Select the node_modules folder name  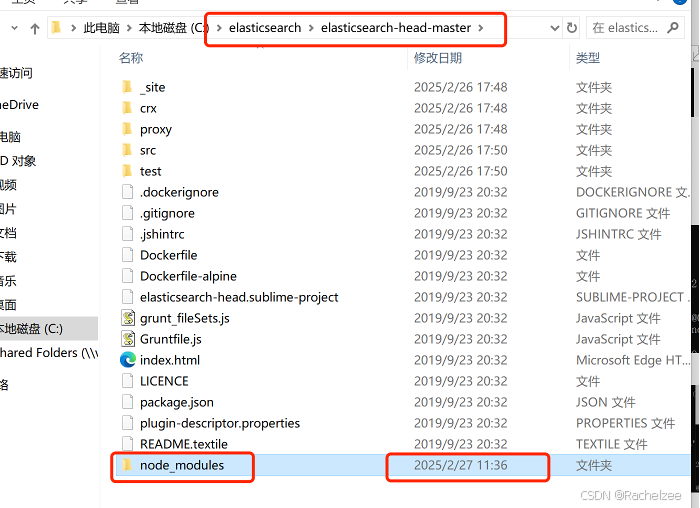(182, 465)
